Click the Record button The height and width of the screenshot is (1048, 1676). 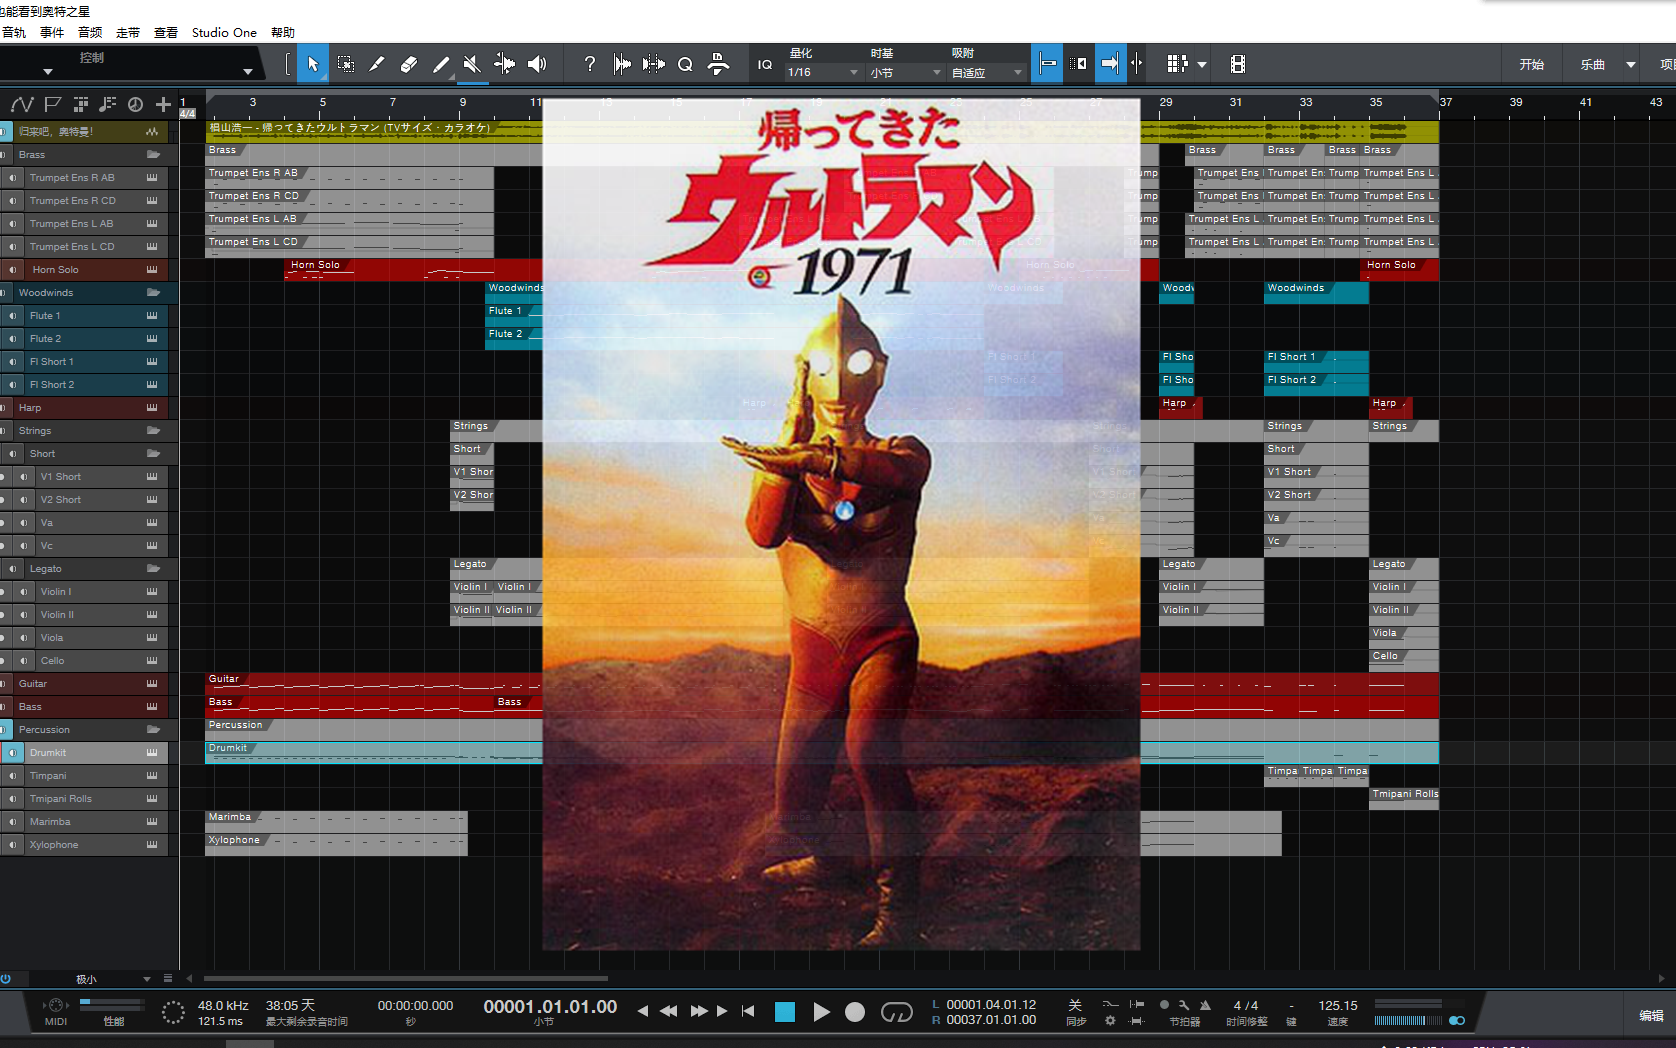coord(855,1012)
